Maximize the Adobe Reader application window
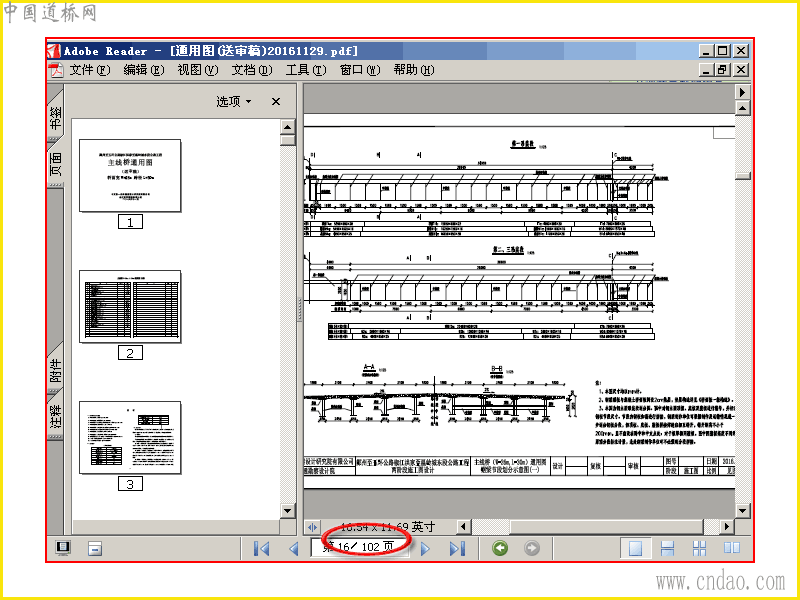This screenshot has height=600, width=800. 723,51
